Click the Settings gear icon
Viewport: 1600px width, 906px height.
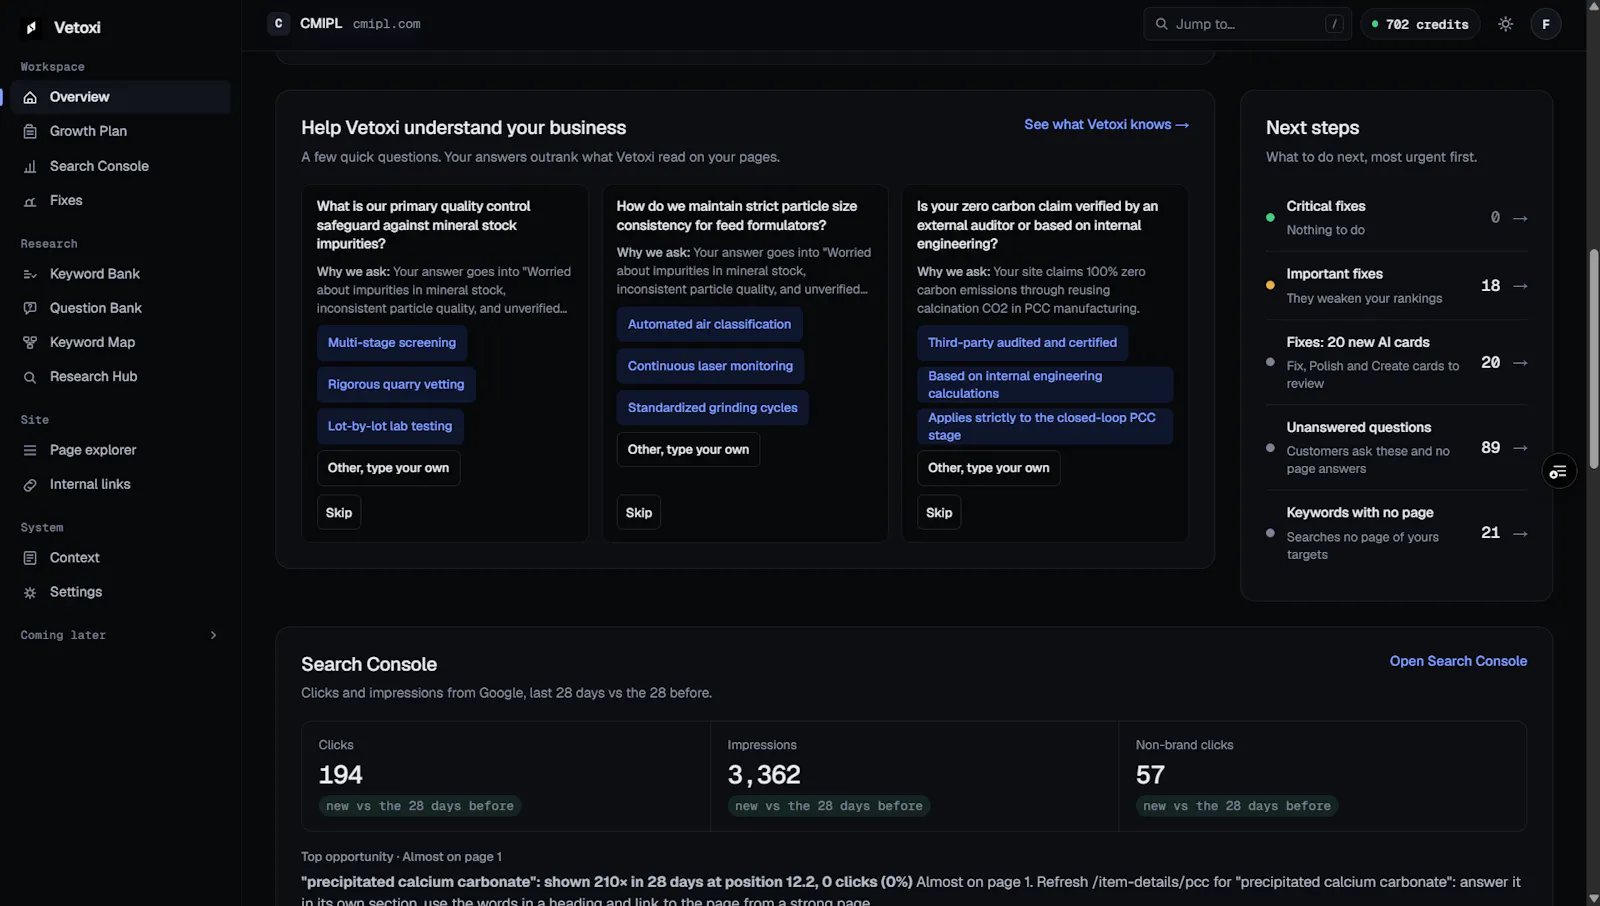click(30, 592)
